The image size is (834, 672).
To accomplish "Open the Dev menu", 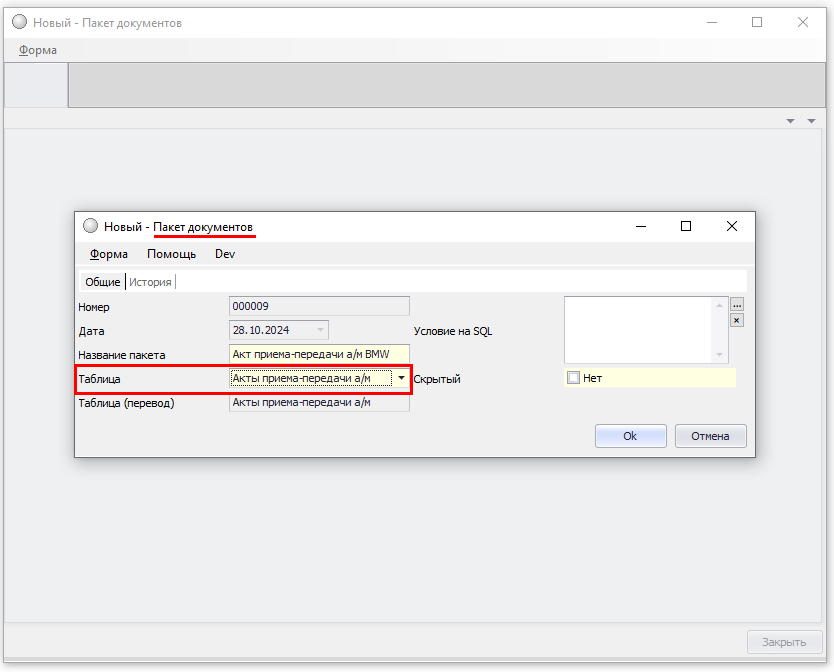I will point(225,254).
